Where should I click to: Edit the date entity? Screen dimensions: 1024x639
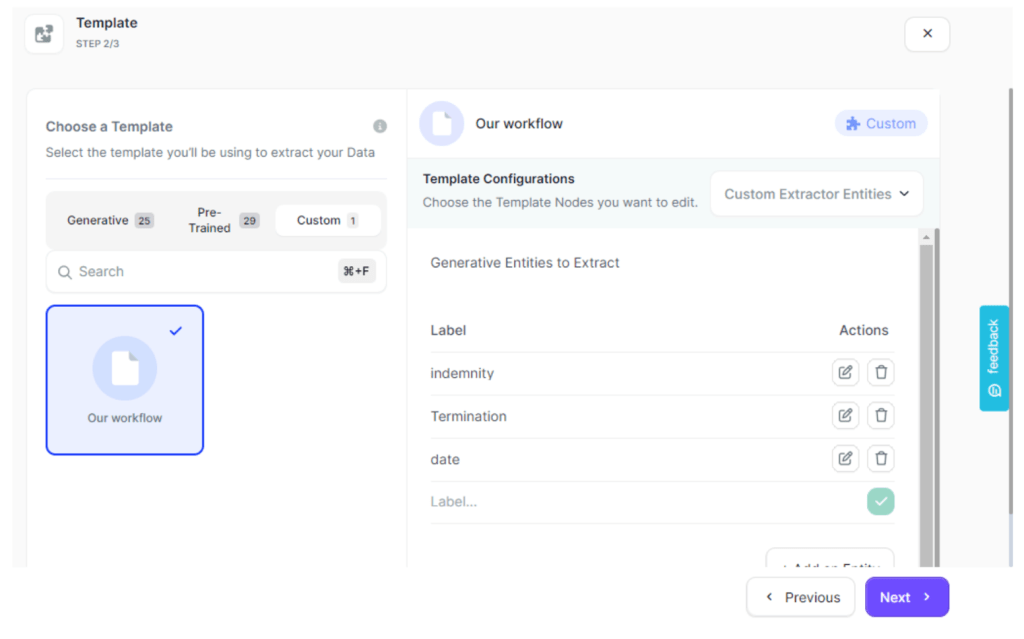click(845, 459)
